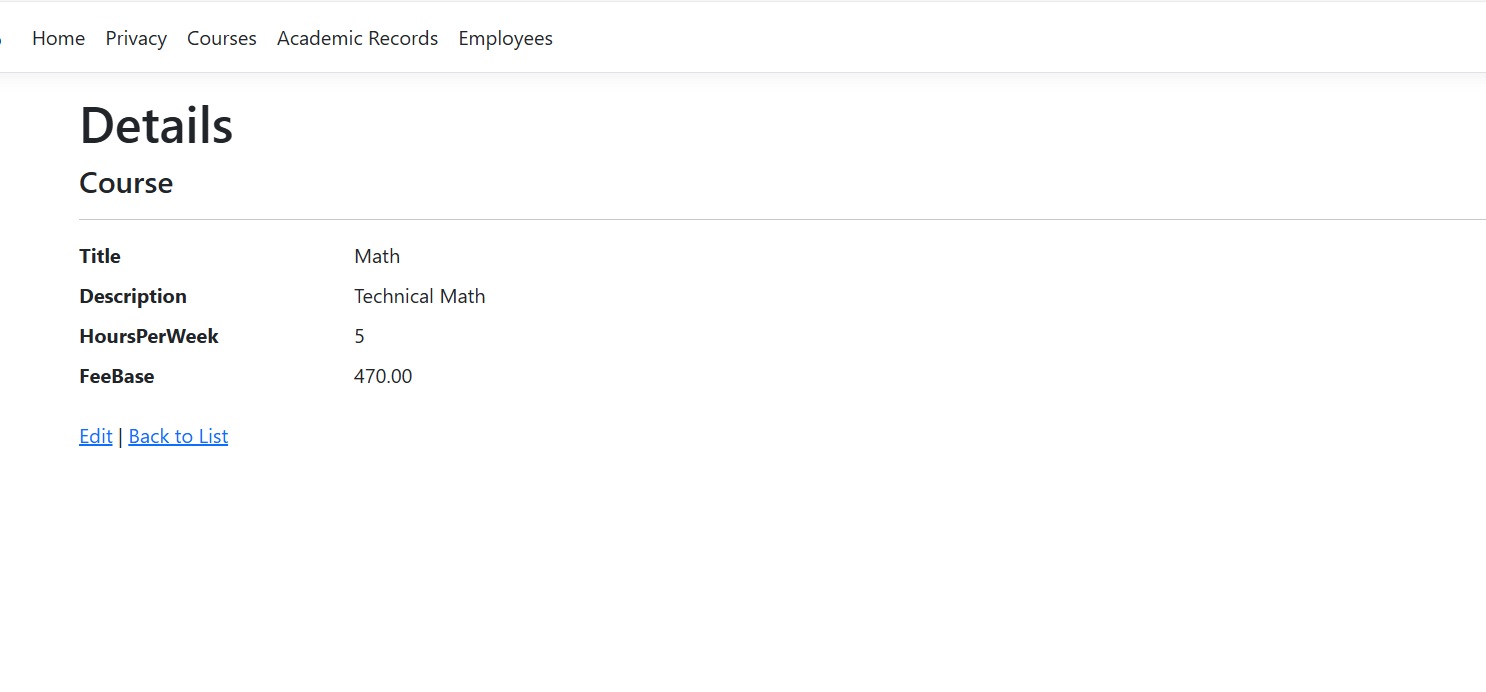Click the separator between Edit and Back
The height and width of the screenshot is (692, 1486).
[x=120, y=437]
